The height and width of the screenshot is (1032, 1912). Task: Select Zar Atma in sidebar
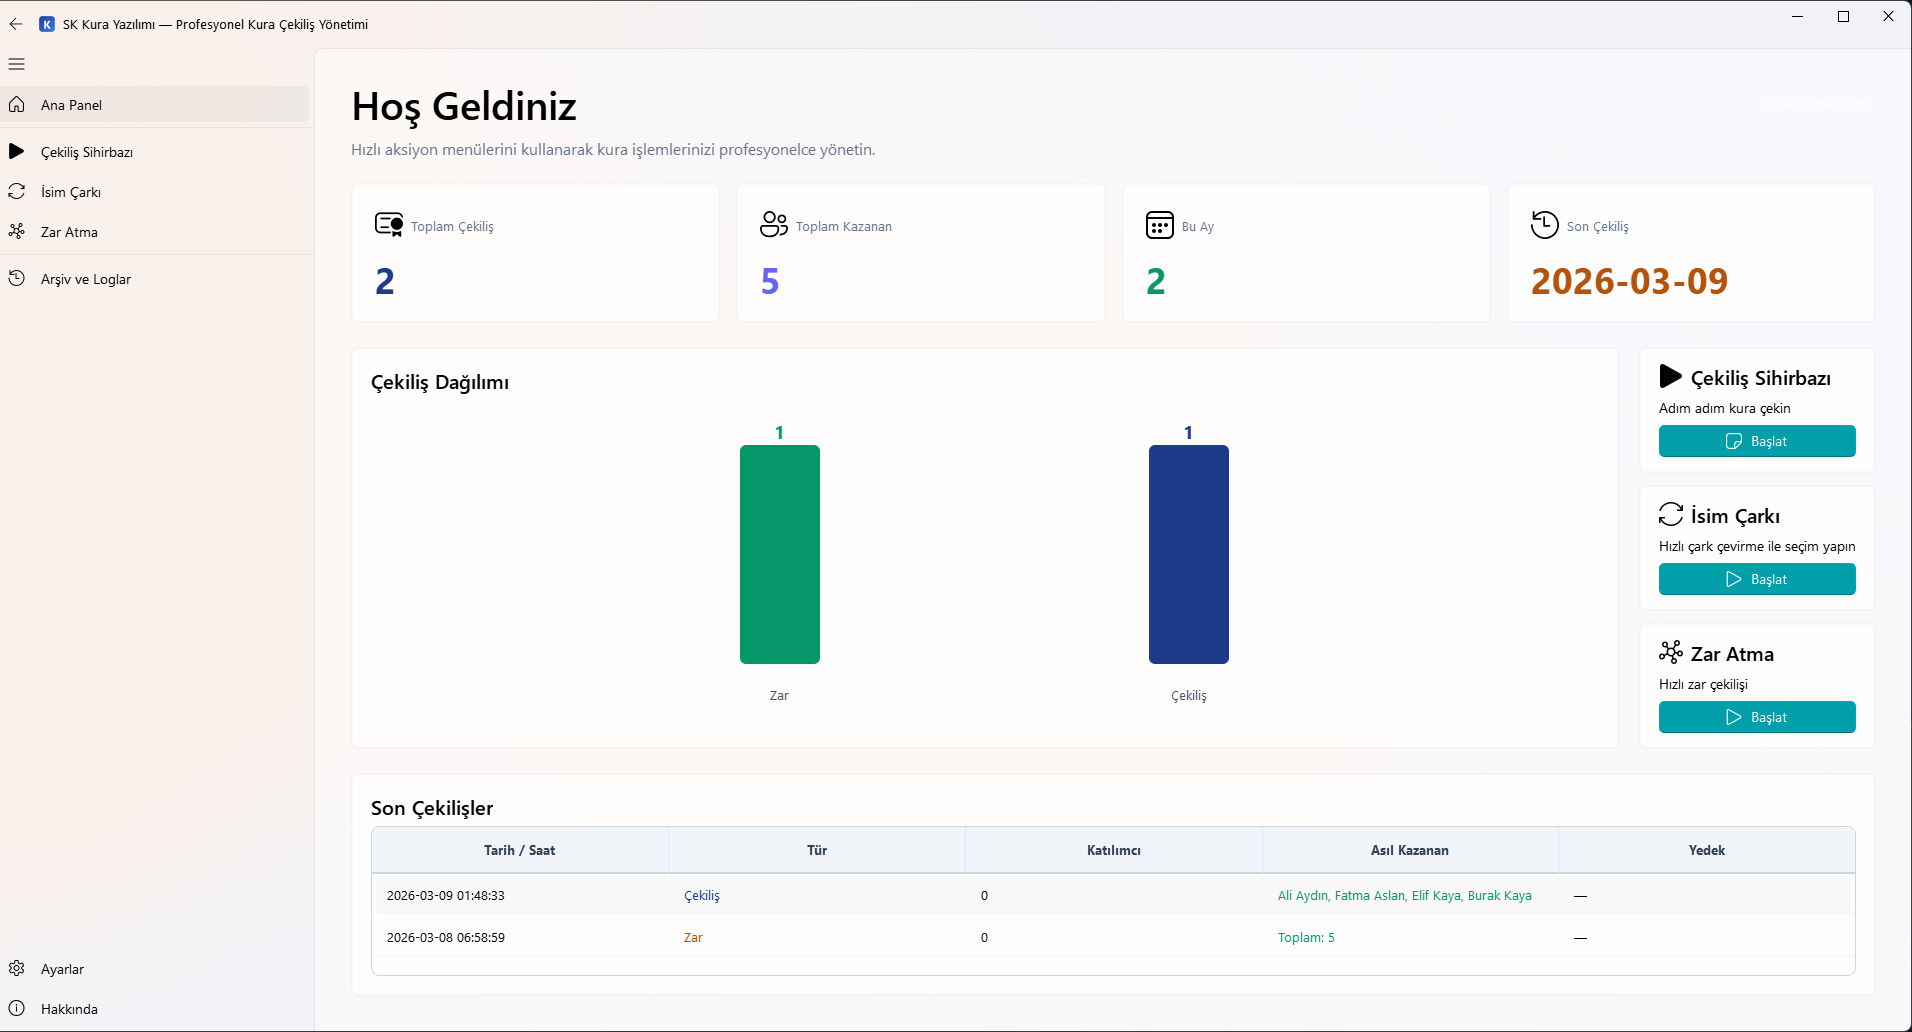(69, 232)
